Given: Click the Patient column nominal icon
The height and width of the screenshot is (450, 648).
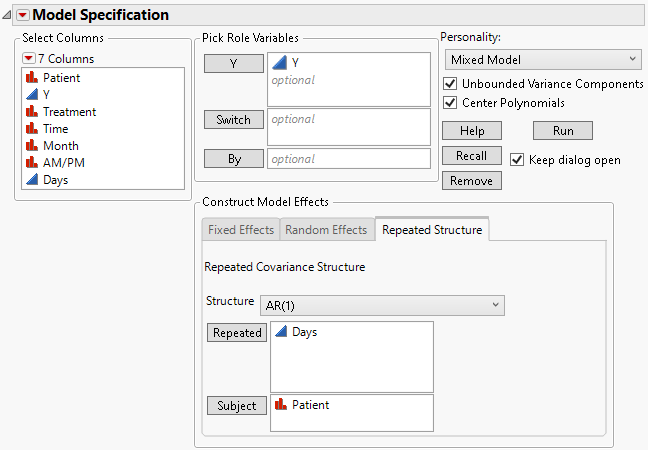Looking at the screenshot, I should (x=32, y=78).
